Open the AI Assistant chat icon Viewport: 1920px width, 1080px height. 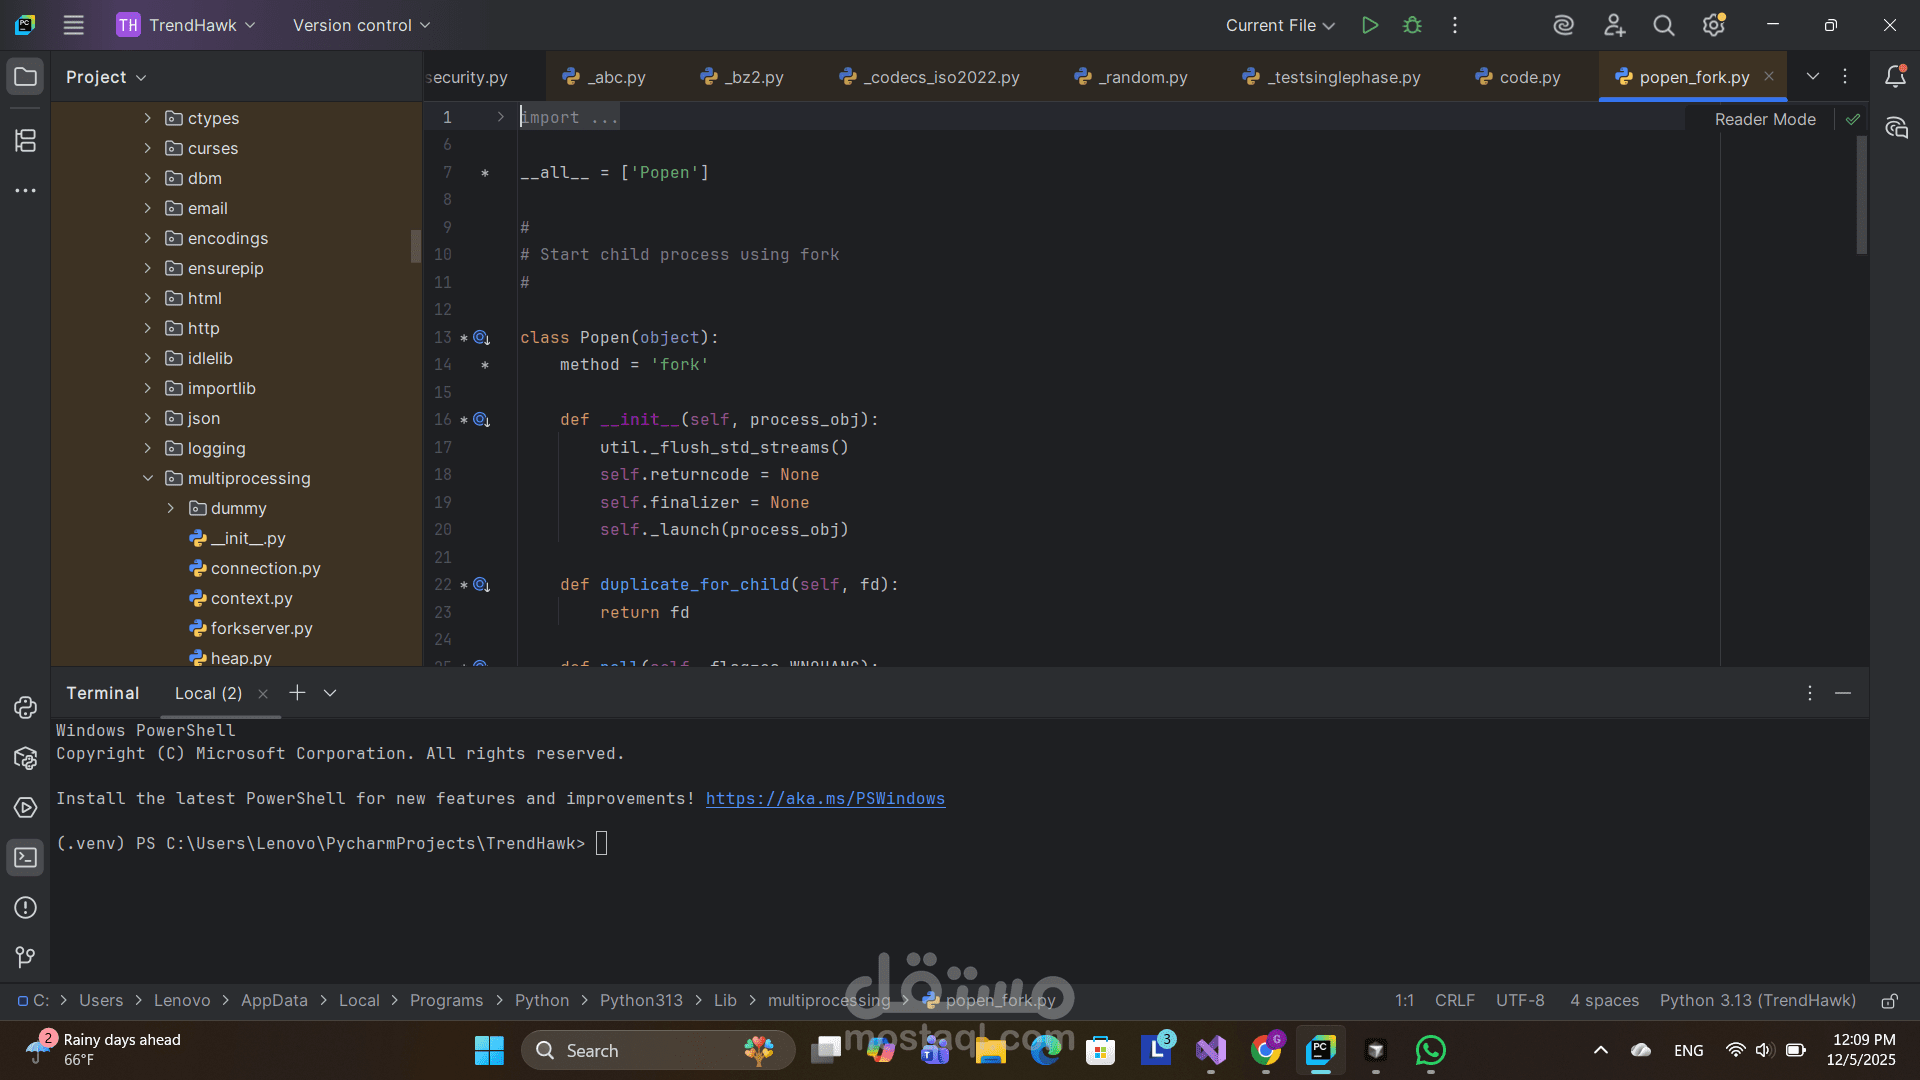(x=1896, y=128)
